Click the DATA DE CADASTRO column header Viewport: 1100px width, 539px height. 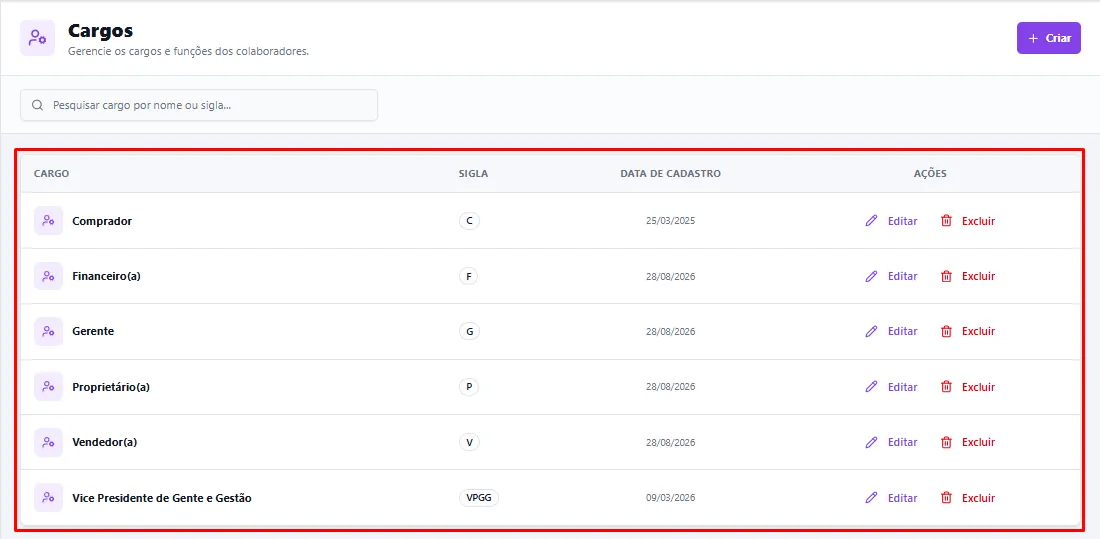[x=671, y=173]
